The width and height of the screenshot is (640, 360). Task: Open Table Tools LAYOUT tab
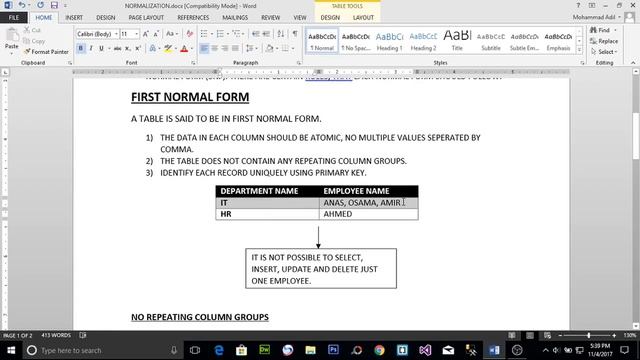tap(363, 18)
